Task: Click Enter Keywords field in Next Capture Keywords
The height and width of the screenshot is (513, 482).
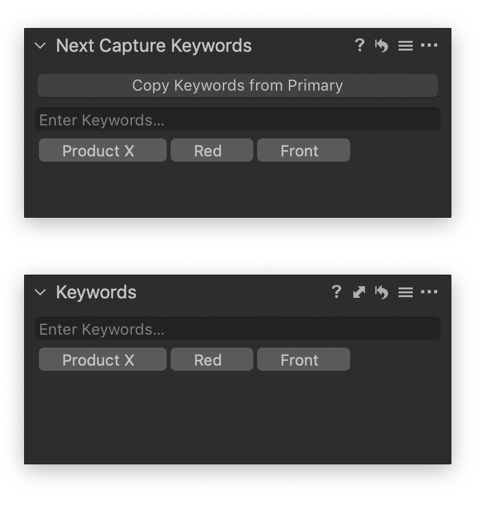Action: click(x=238, y=120)
